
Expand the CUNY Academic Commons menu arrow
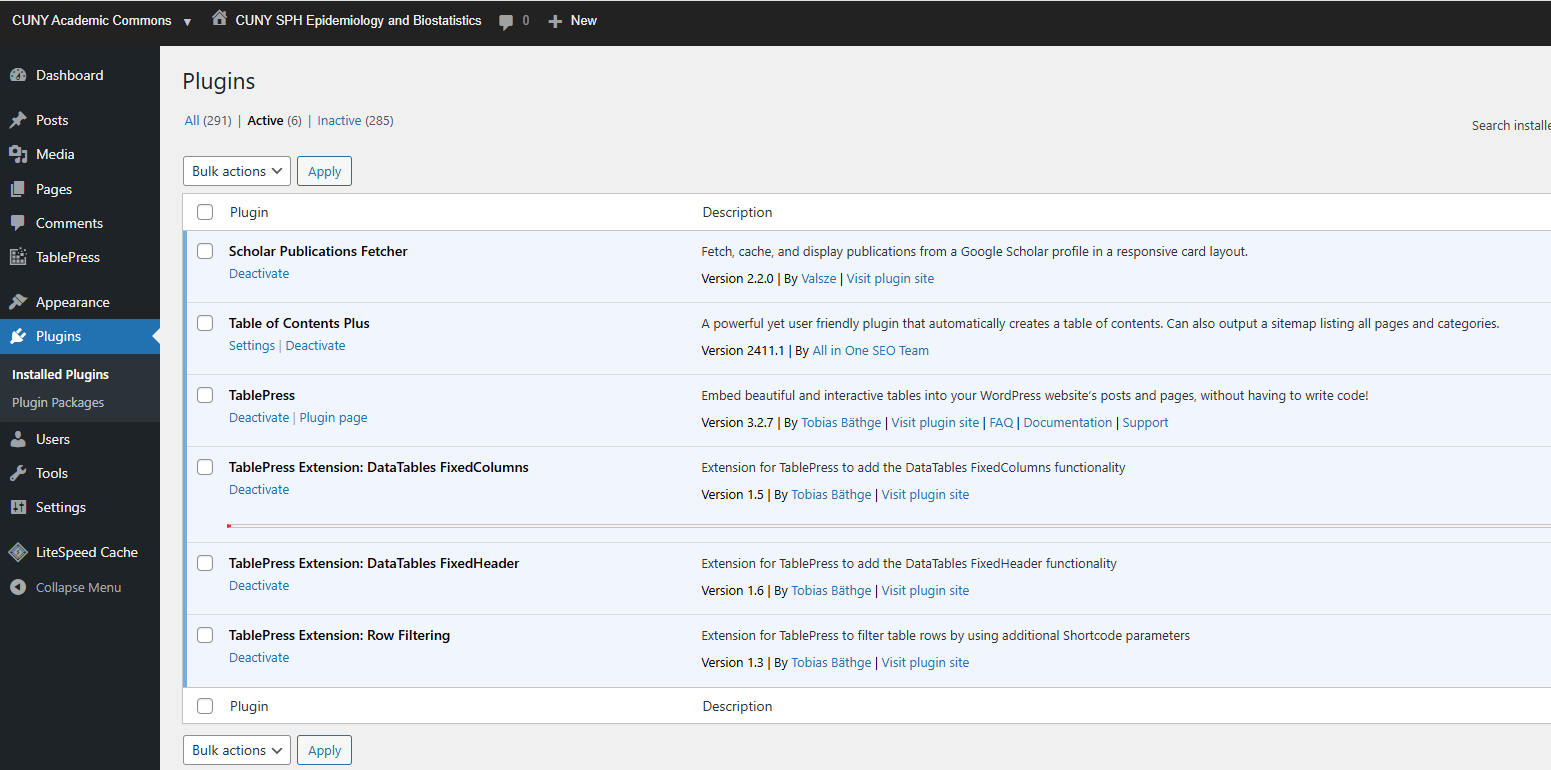[x=187, y=21]
